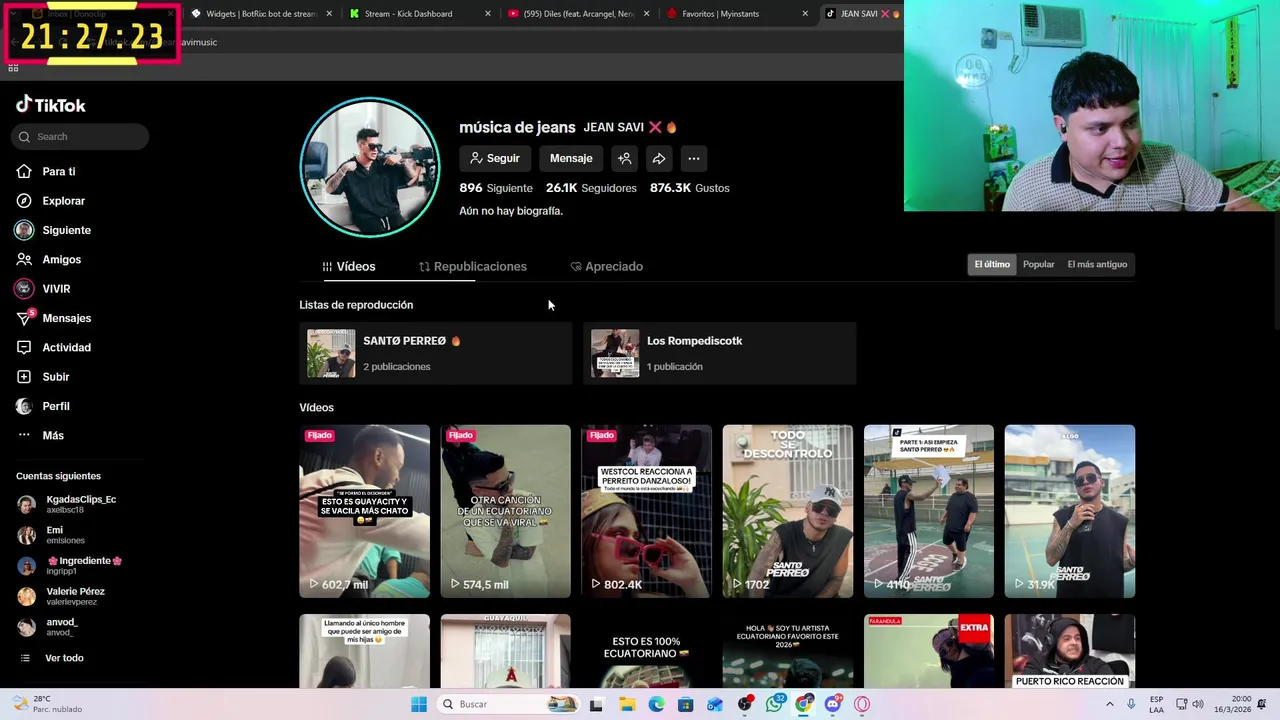The image size is (1280, 720).
Task: Open the Amigos section
Action: click(x=48, y=259)
